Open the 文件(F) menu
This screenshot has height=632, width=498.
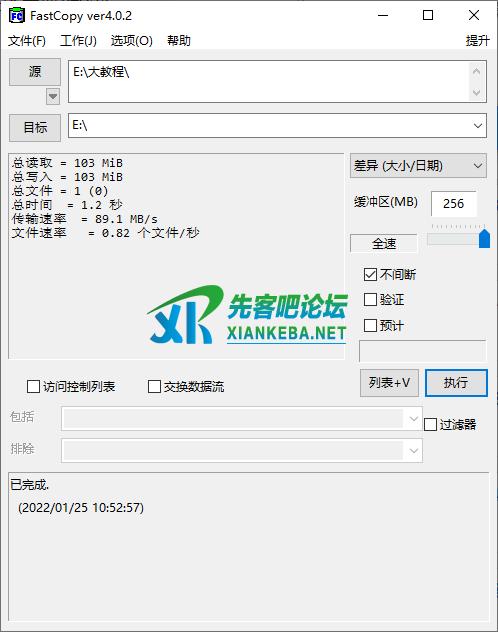point(27,41)
